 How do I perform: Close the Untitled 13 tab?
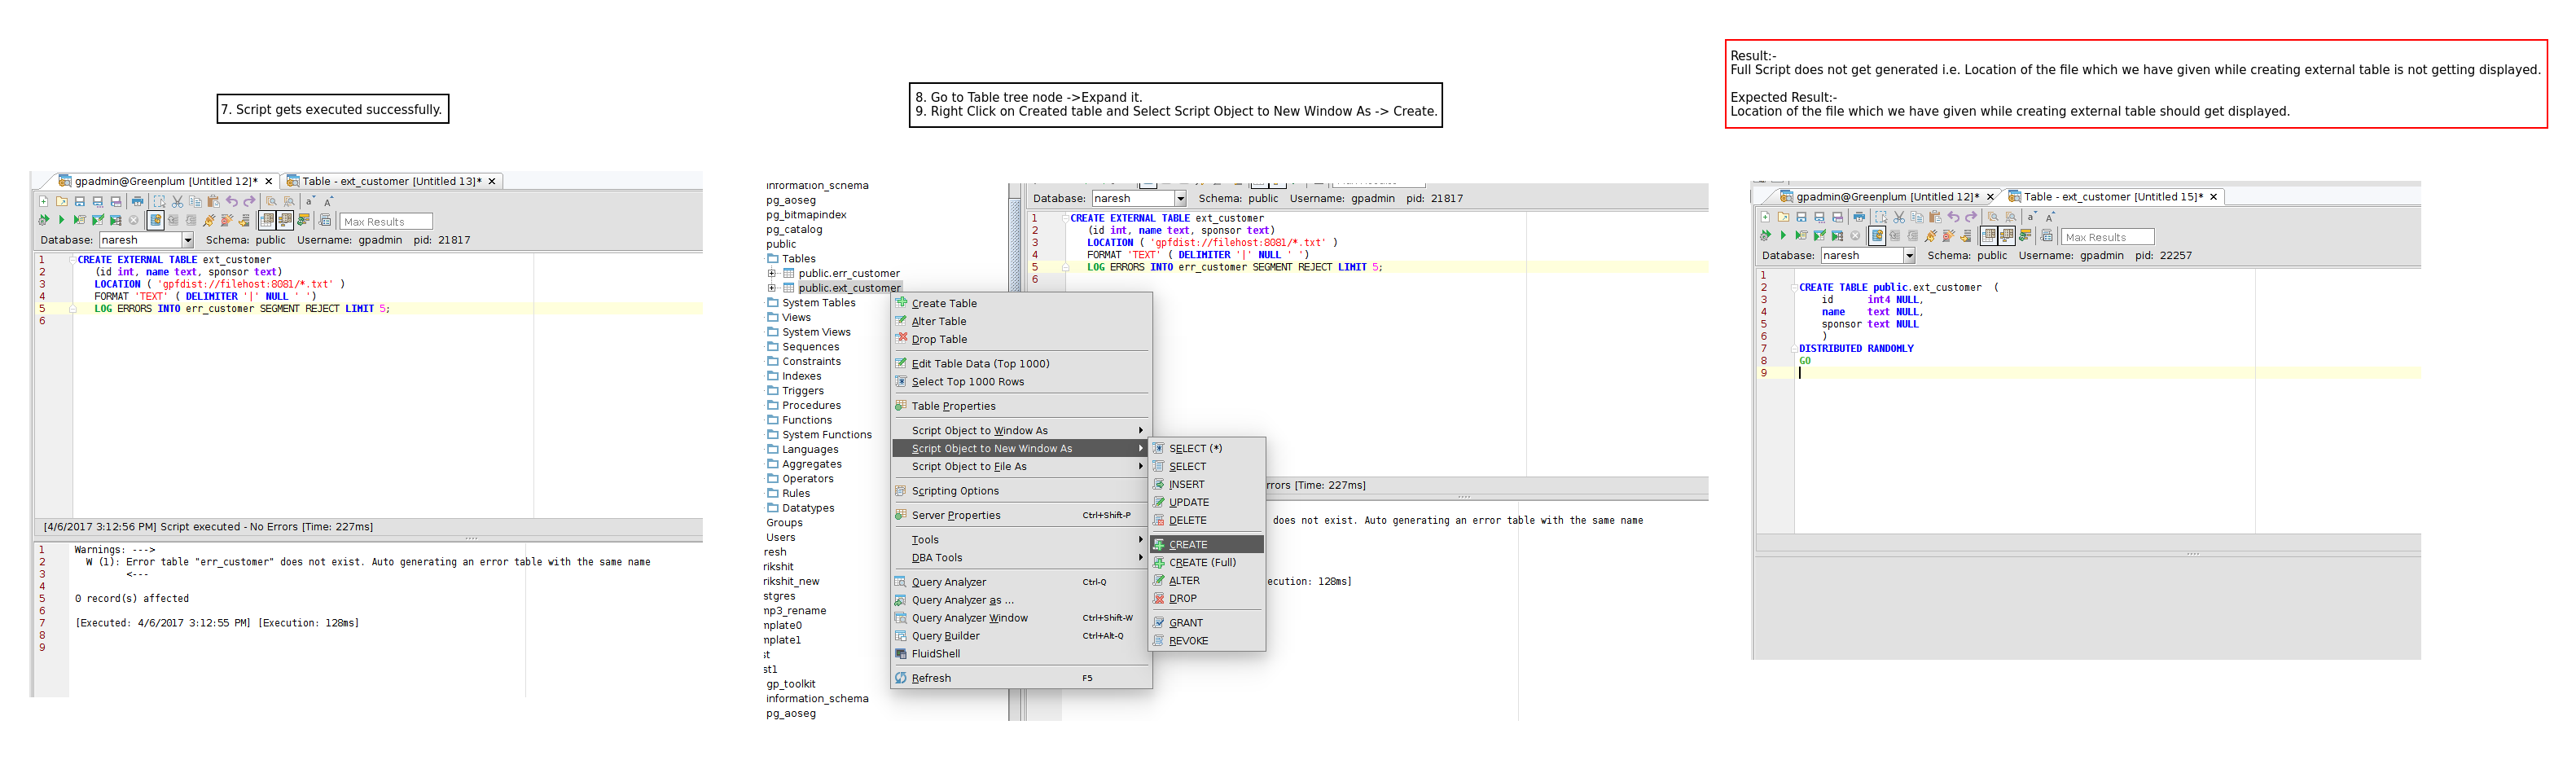[x=492, y=182]
